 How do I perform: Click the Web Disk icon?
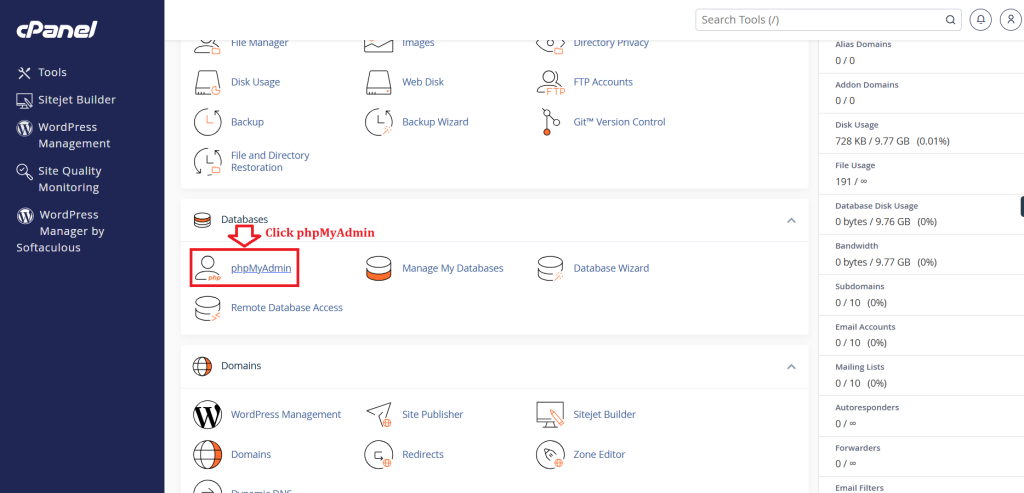[379, 82]
